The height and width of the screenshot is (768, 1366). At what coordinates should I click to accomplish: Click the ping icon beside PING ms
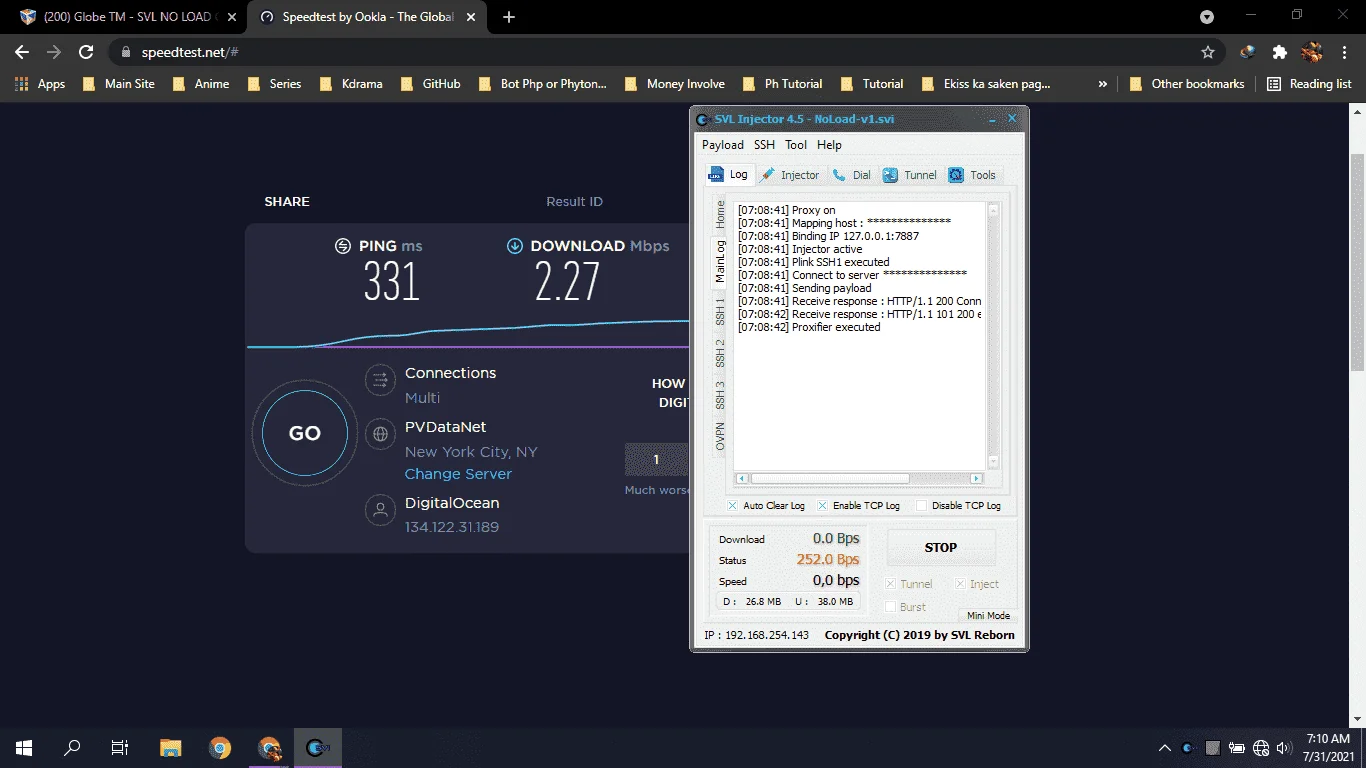coord(343,246)
